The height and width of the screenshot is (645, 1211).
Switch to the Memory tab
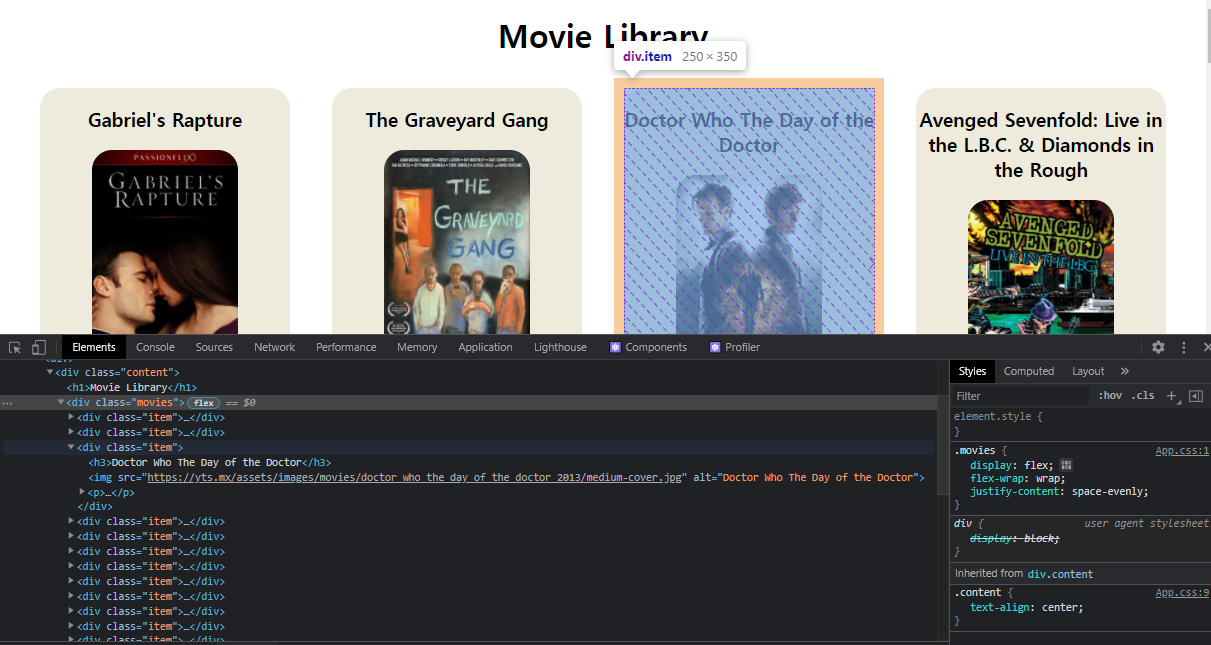tap(417, 347)
